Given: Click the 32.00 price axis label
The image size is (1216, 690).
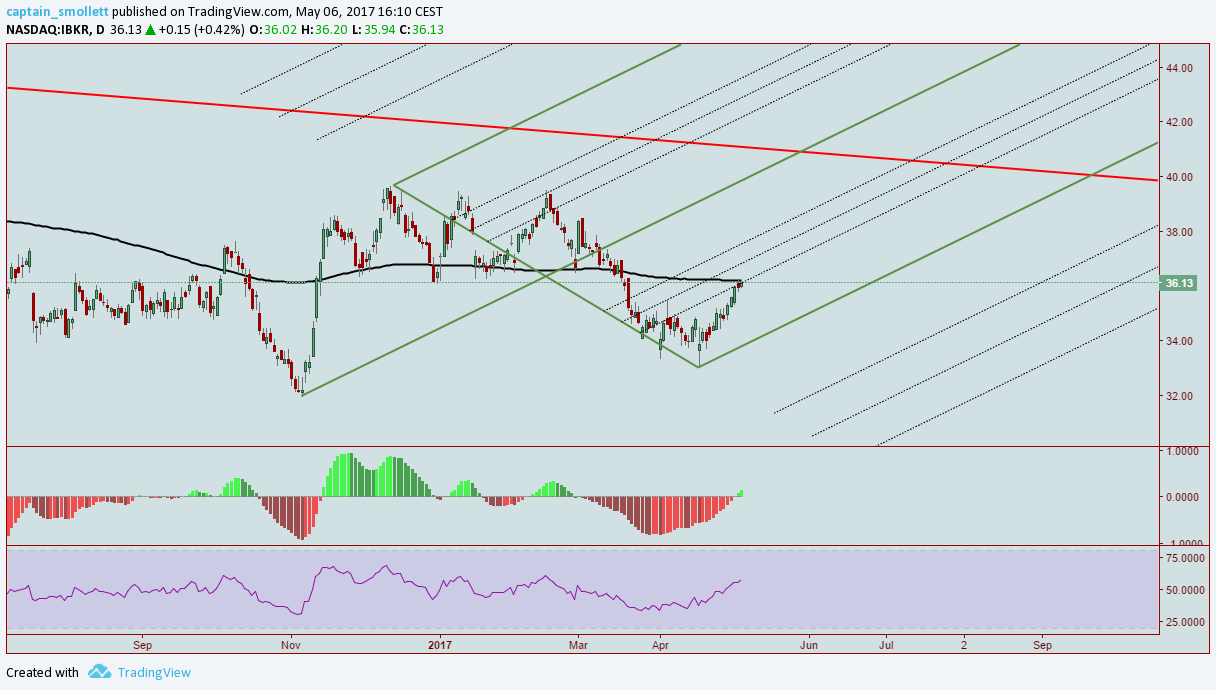Looking at the screenshot, I should click(1180, 396).
